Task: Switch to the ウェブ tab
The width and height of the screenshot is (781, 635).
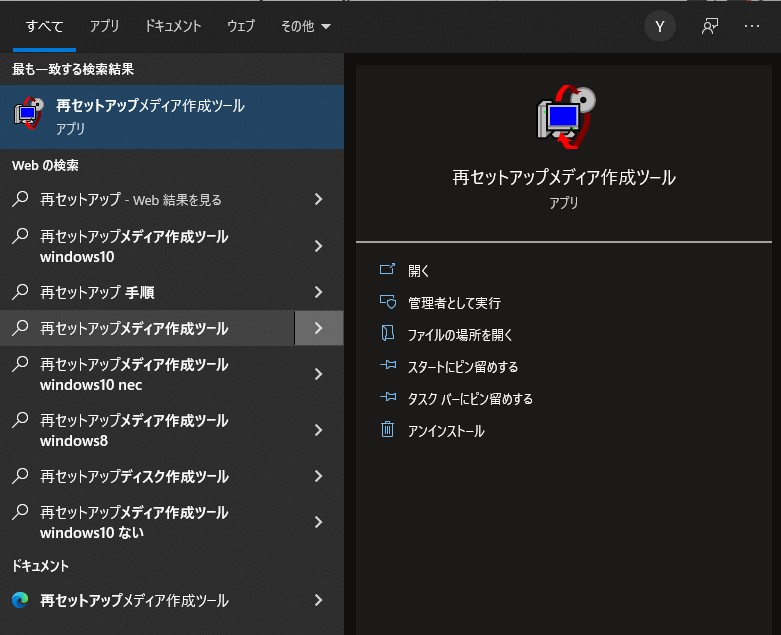Action: 241,26
